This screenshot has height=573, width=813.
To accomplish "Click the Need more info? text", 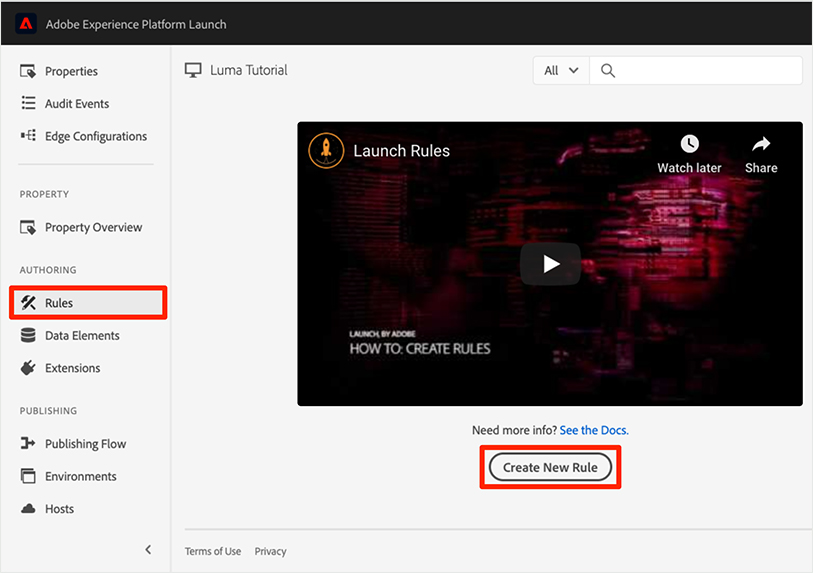I will (514, 430).
